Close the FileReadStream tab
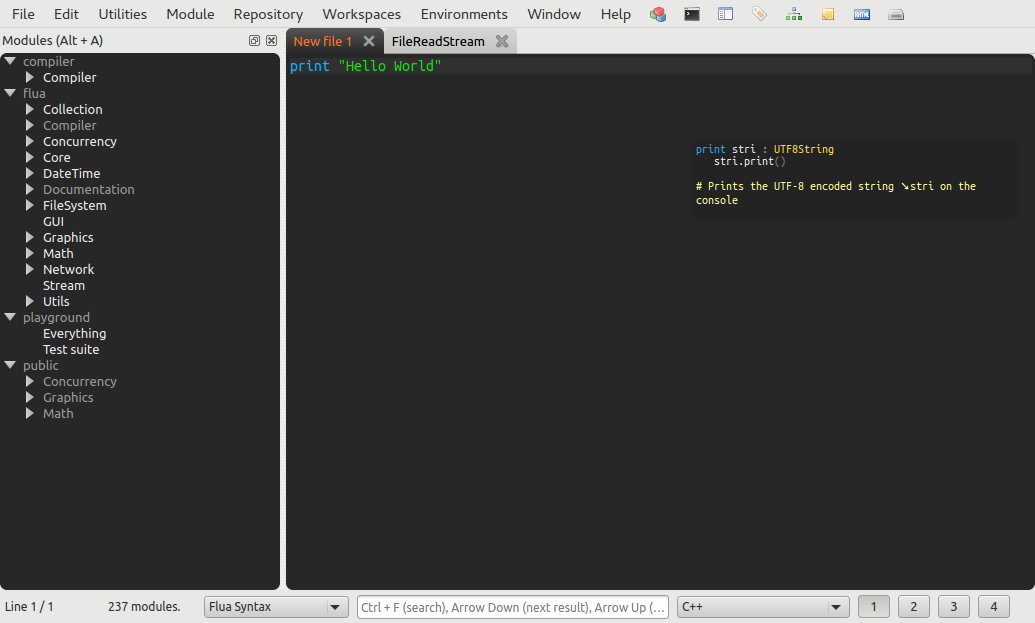1035x623 pixels. 502,41
